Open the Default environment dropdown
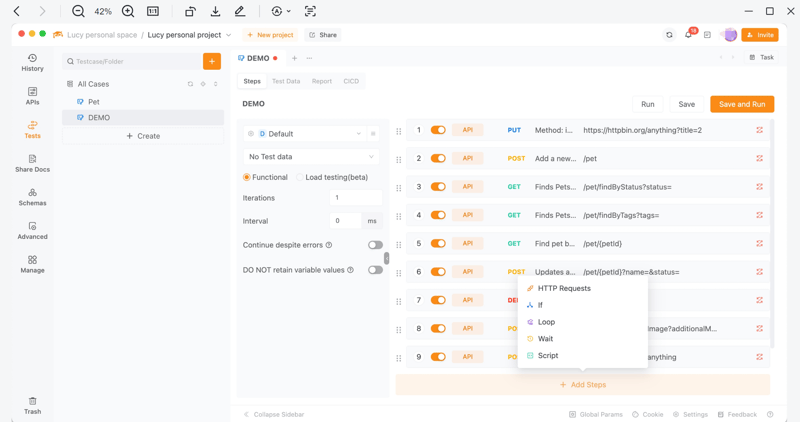Screen dimensions: 800x422 [x=305, y=134]
